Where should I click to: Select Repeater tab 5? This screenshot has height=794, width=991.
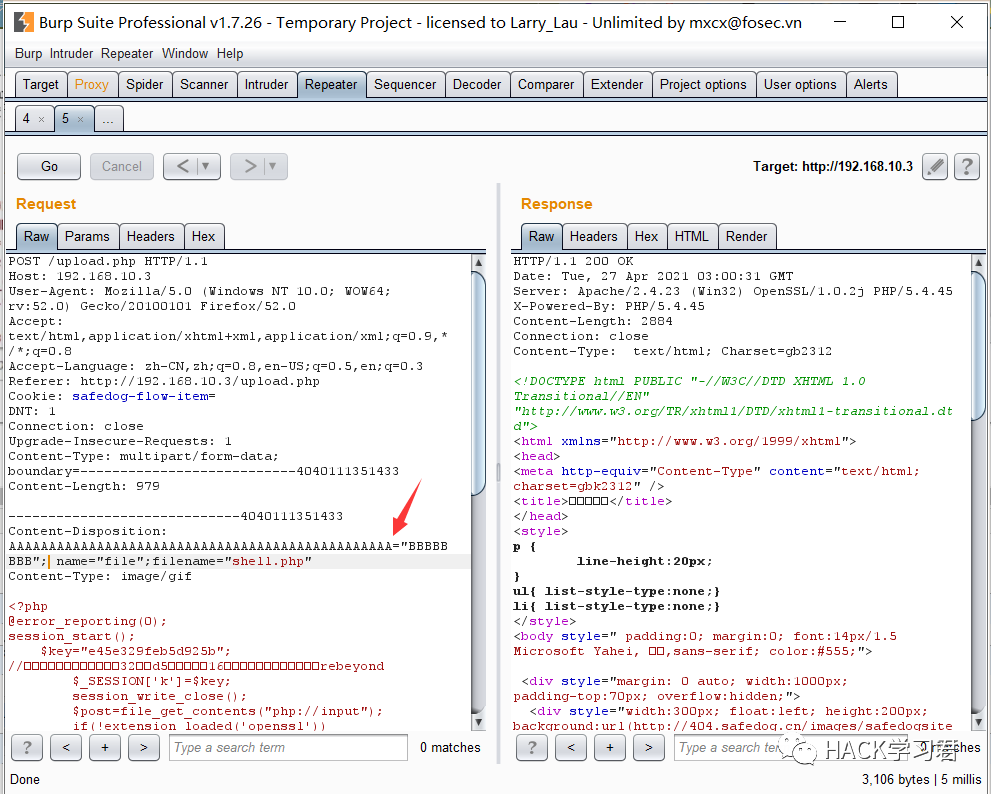(x=65, y=119)
